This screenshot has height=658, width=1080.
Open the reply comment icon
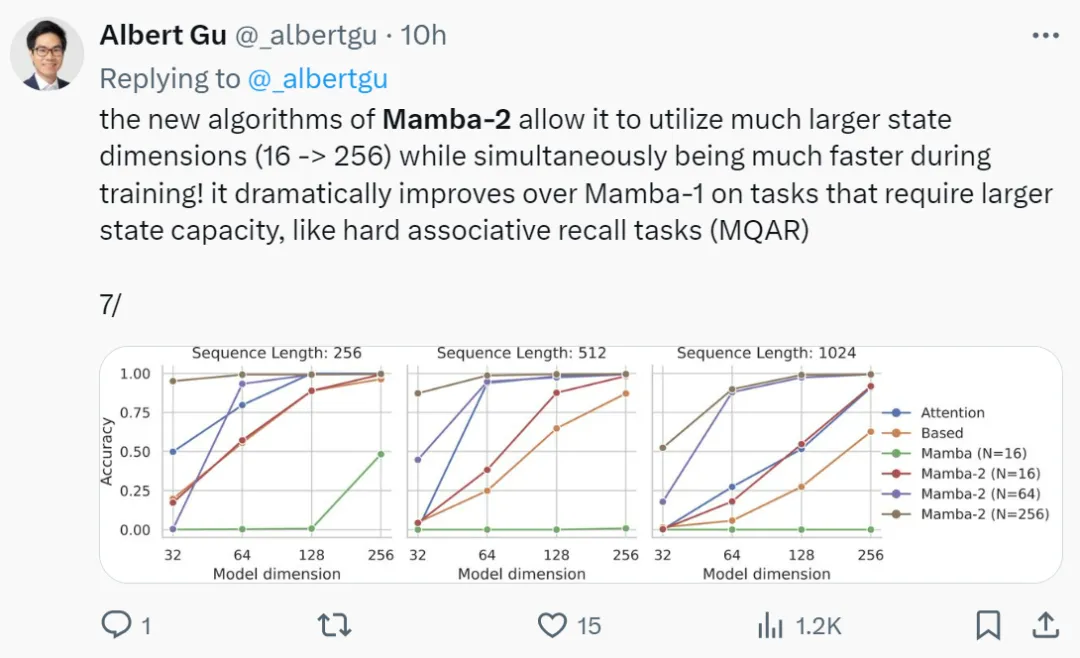point(116,624)
